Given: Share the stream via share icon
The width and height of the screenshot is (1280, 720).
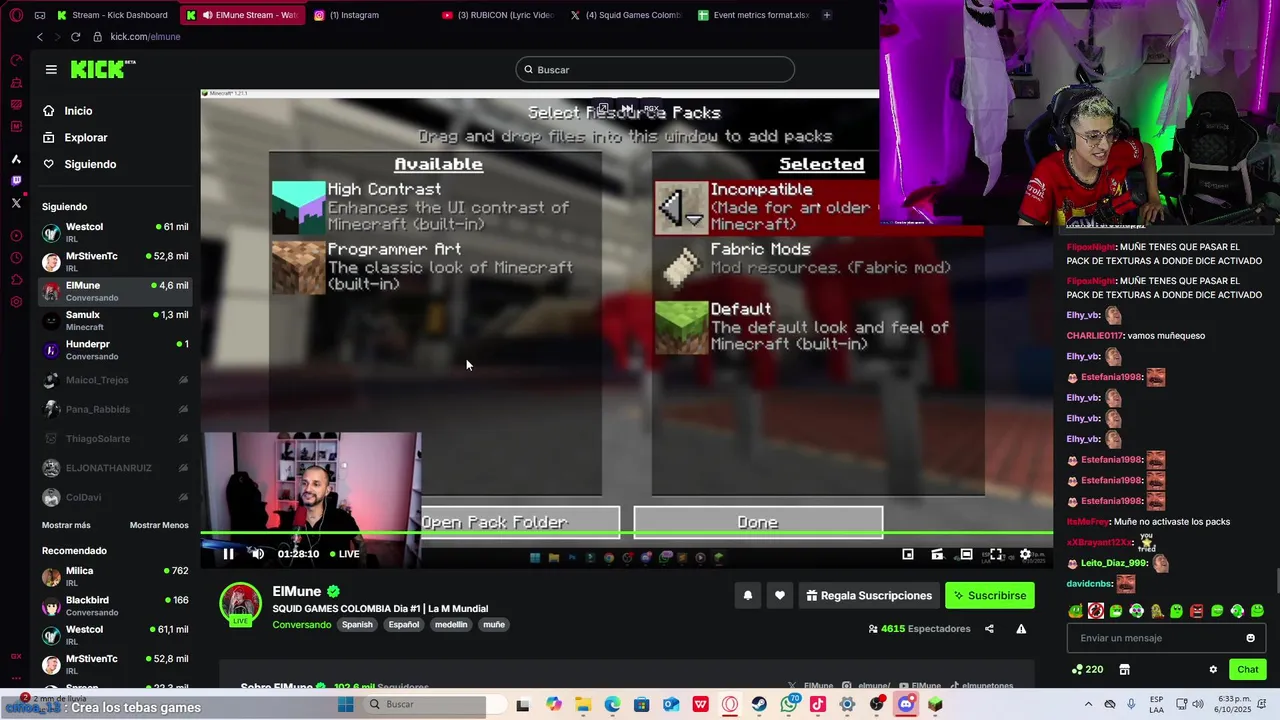Looking at the screenshot, I should click(x=989, y=629).
